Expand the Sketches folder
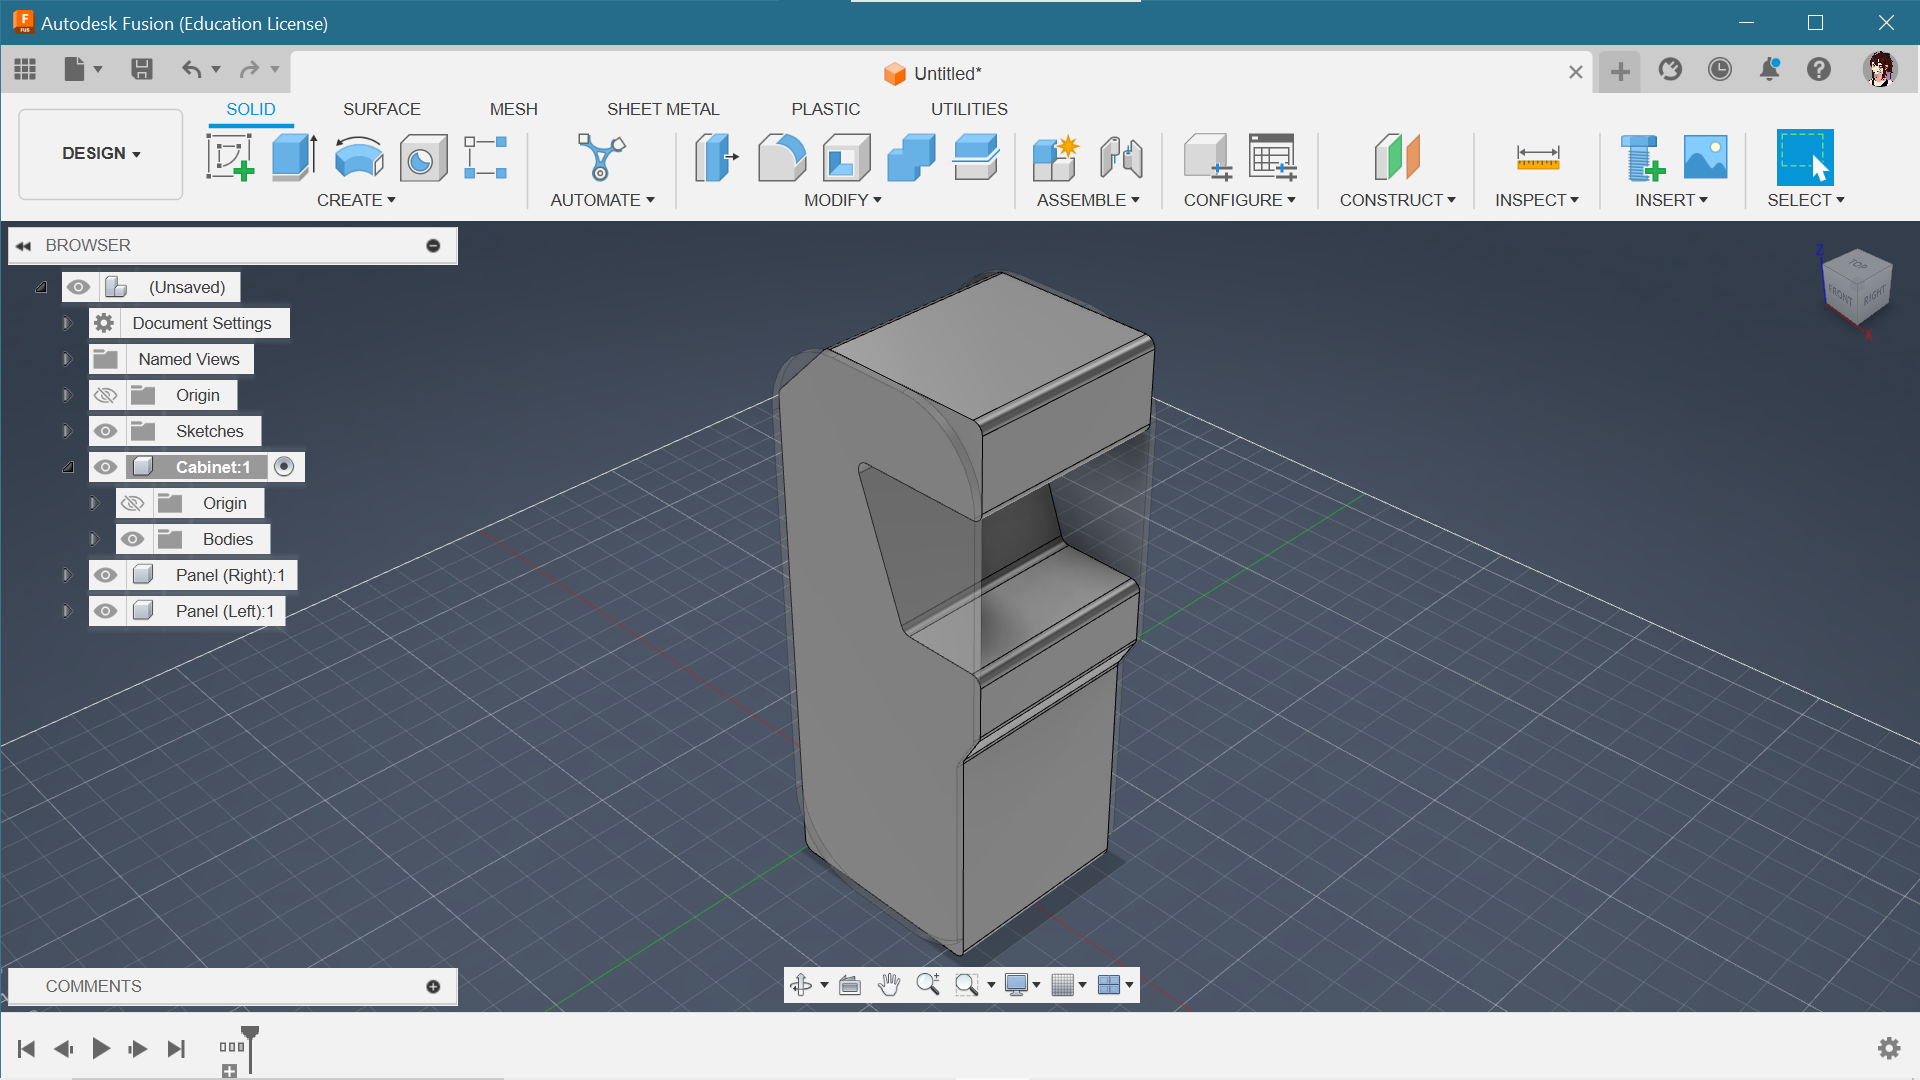The width and height of the screenshot is (1920, 1080). 67,431
